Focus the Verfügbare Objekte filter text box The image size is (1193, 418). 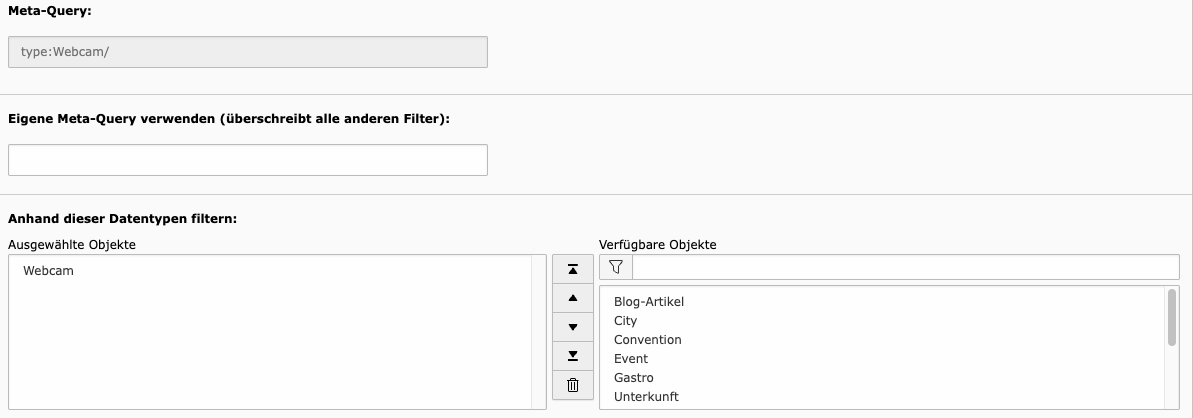pyautogui.click(x=905, y=267)
